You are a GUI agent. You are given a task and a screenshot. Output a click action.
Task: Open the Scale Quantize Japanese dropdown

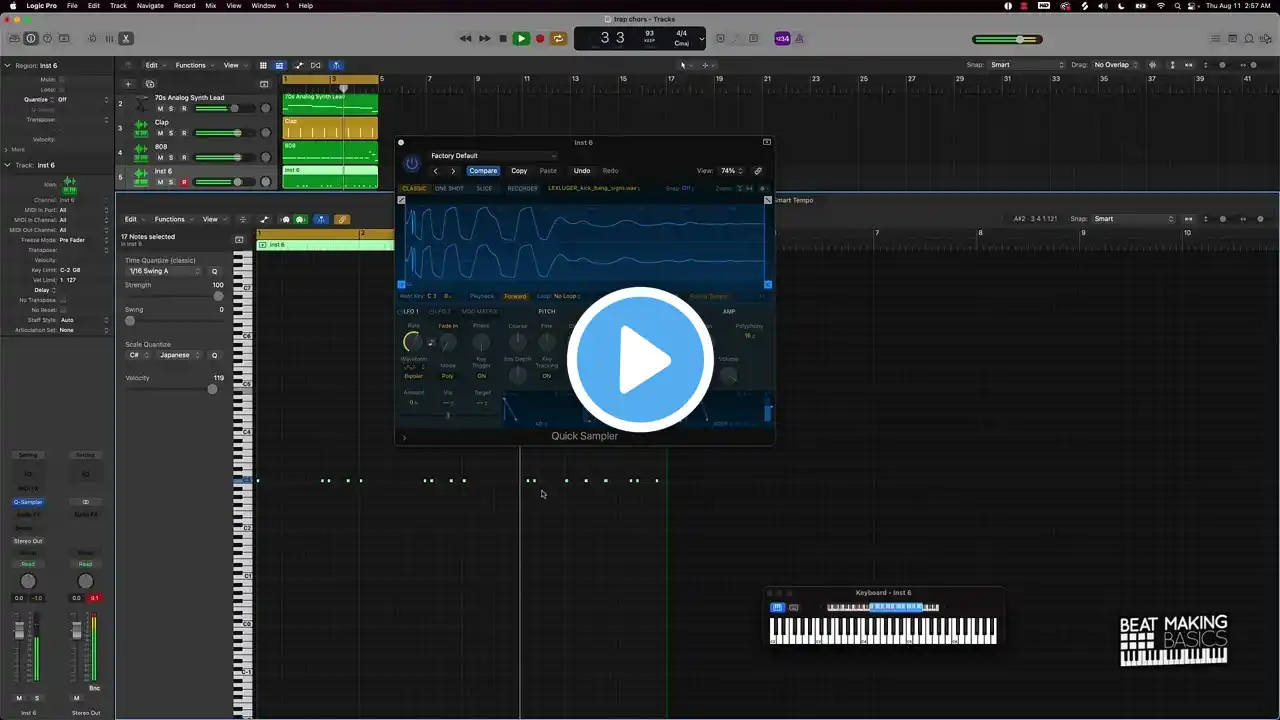(x=180, y=355)
